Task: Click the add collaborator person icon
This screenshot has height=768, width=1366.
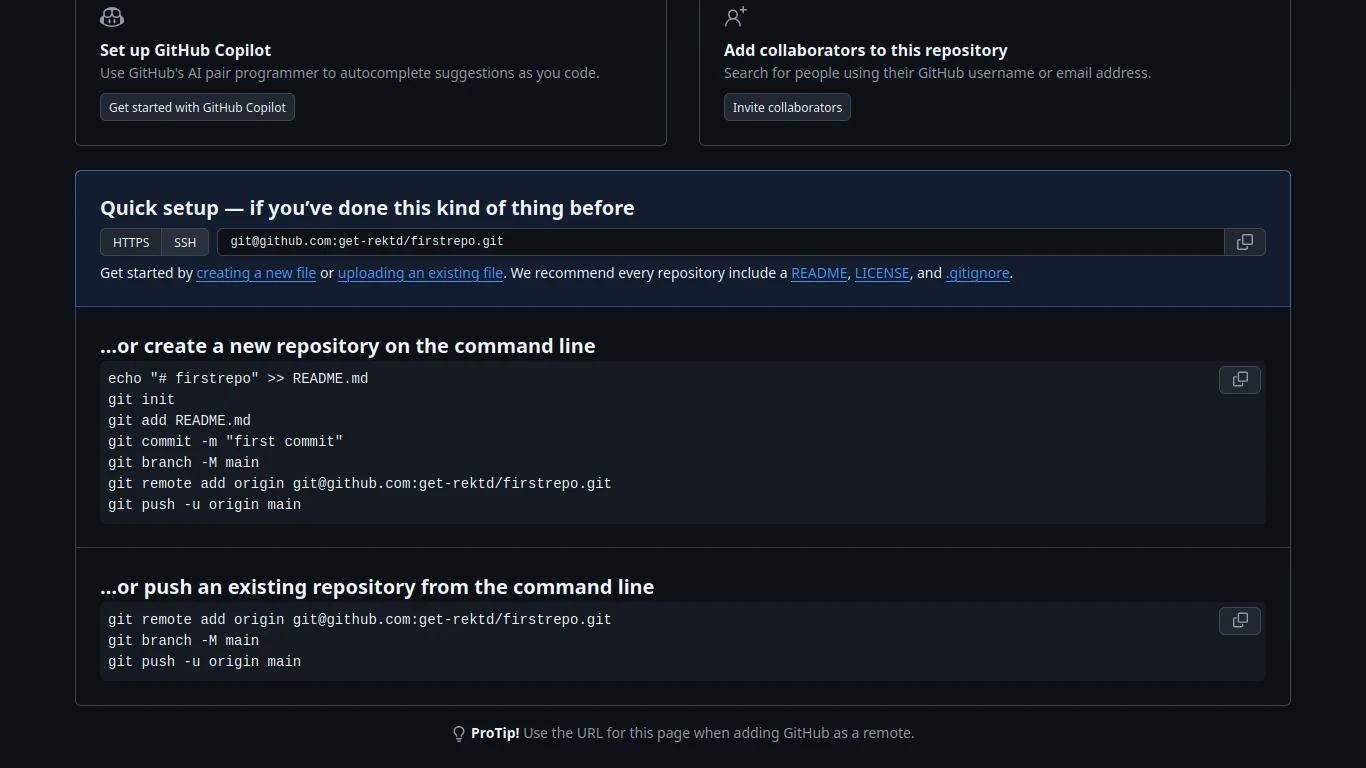Action: 735,17
